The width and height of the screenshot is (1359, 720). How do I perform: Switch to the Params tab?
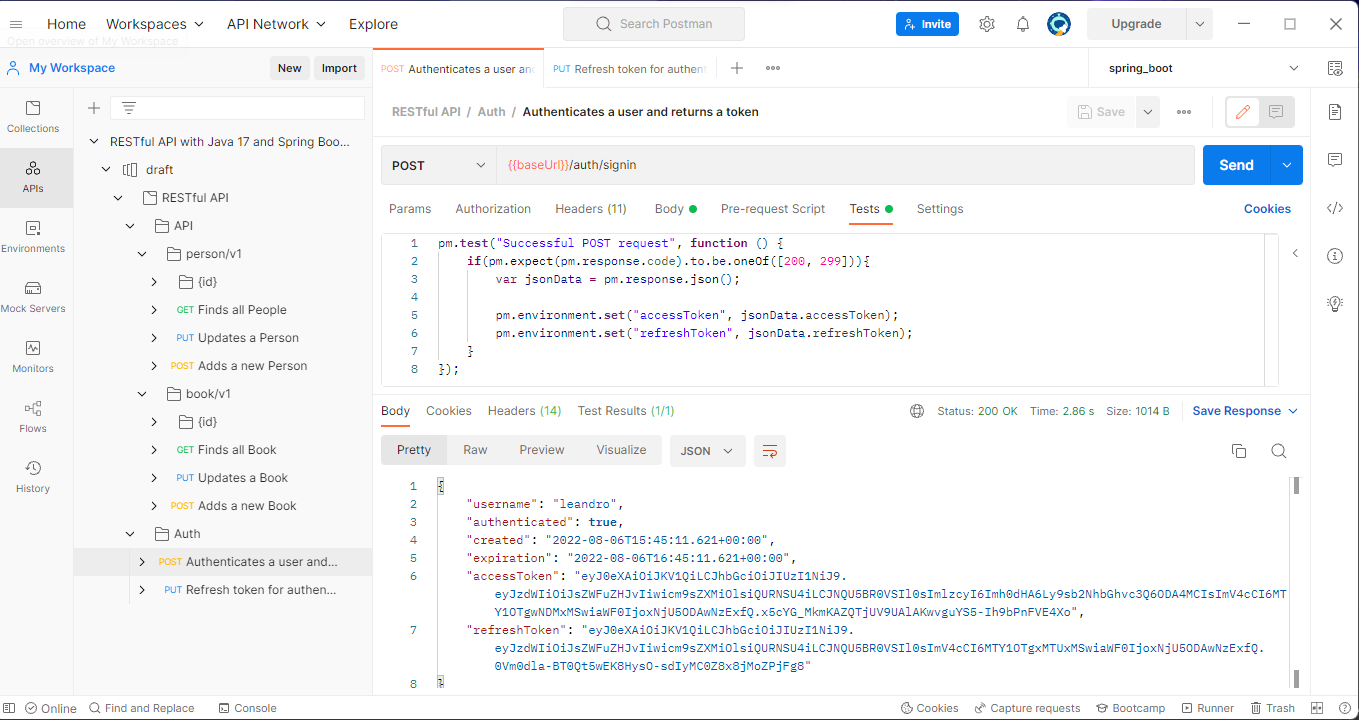pyautogui.click(x=410, y=209)
